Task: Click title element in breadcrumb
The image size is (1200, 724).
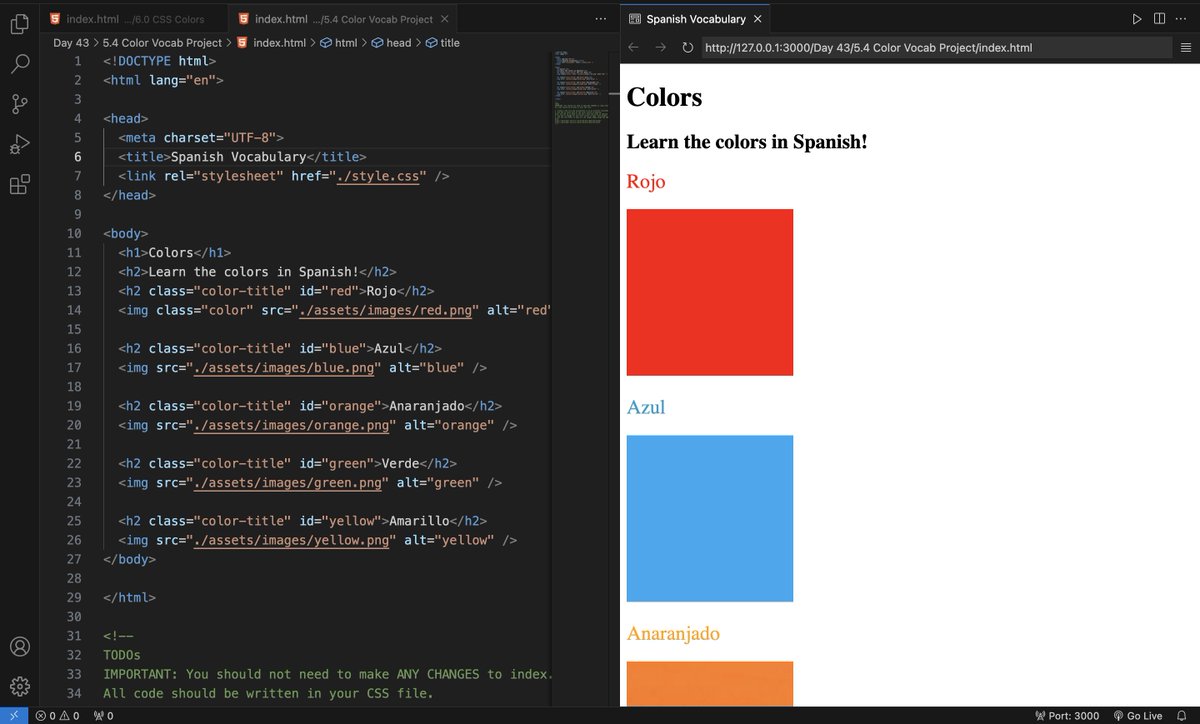Action: tap(442, 43)
